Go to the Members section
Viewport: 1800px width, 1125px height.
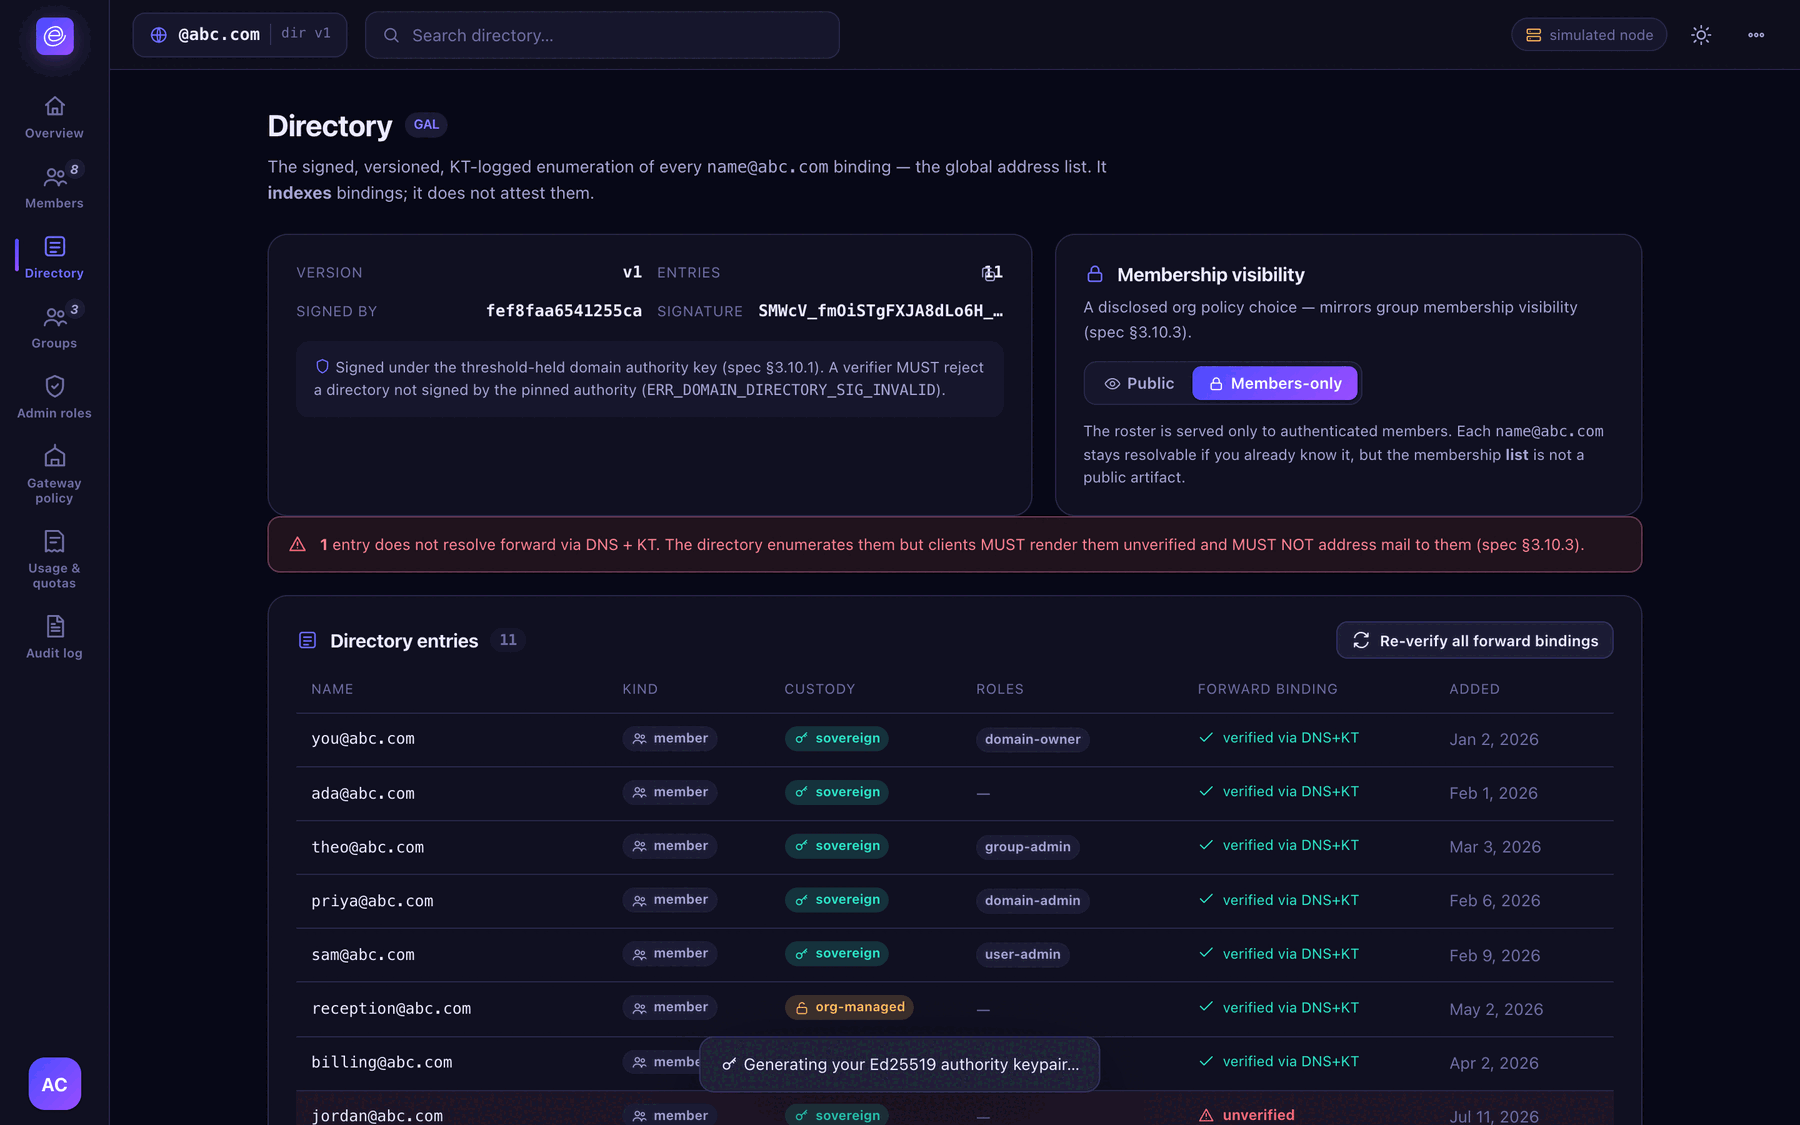coord(54,187)
